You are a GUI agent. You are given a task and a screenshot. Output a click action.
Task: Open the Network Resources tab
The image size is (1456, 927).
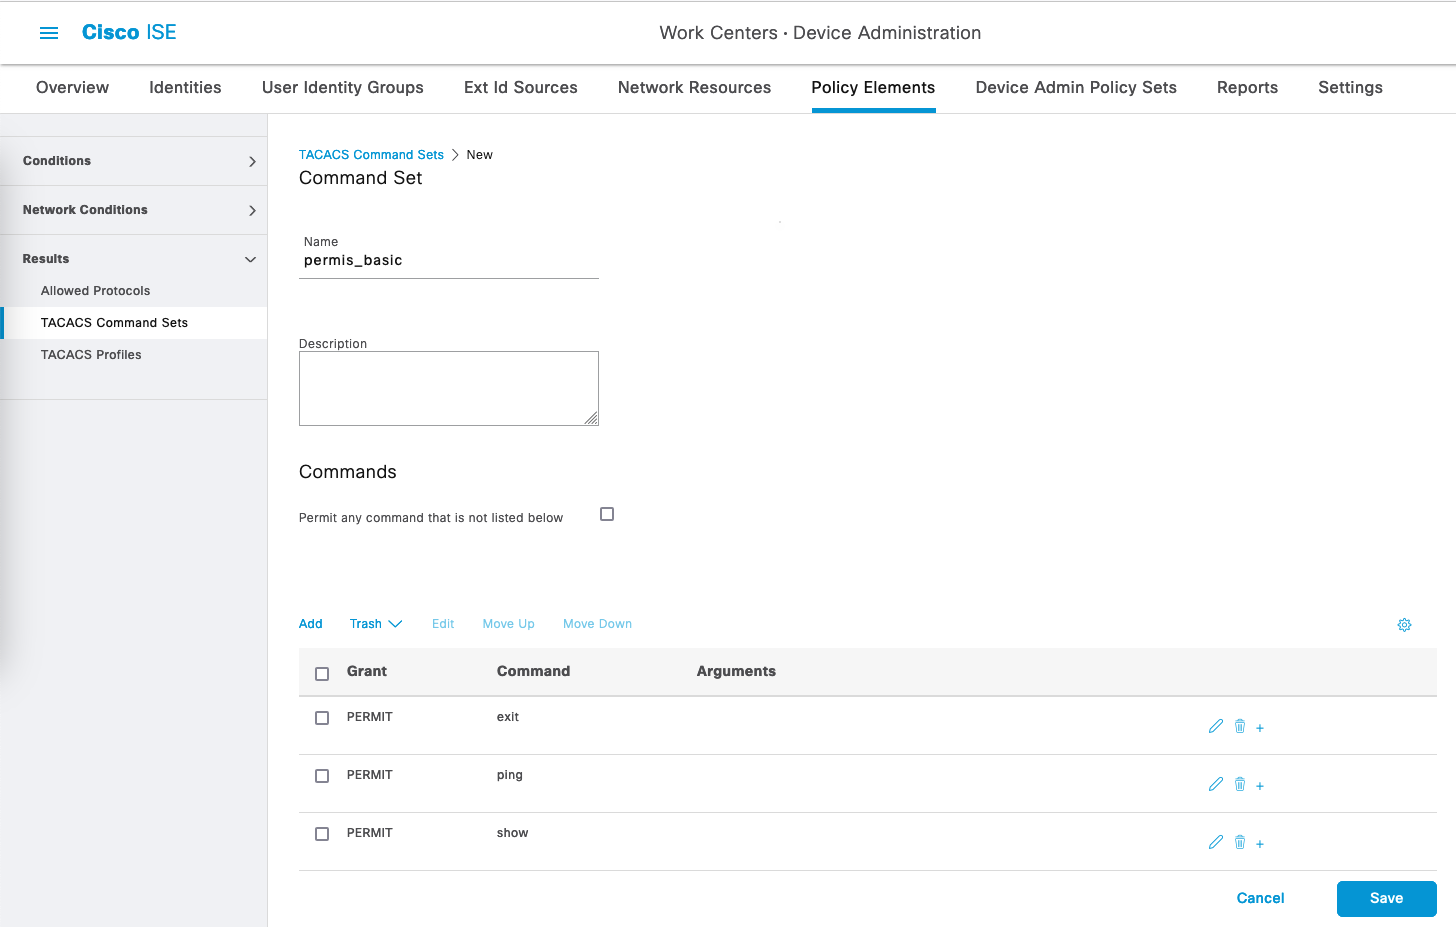[x=694, y=88]
